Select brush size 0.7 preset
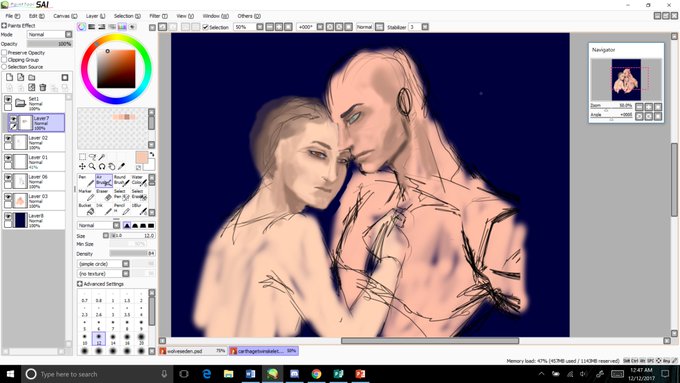The width and height of the screenshot is (680, 383). (85, 296)
